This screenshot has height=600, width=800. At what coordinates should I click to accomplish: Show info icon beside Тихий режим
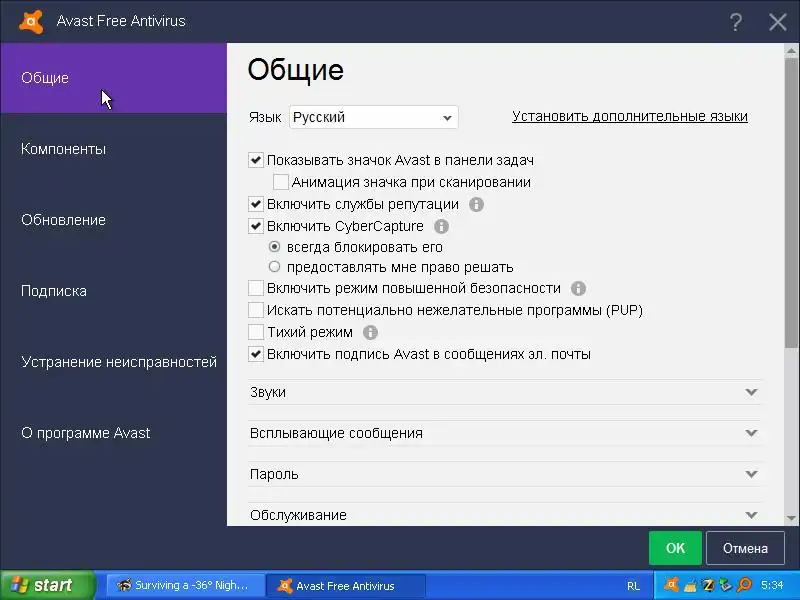(x=370, y=333)
